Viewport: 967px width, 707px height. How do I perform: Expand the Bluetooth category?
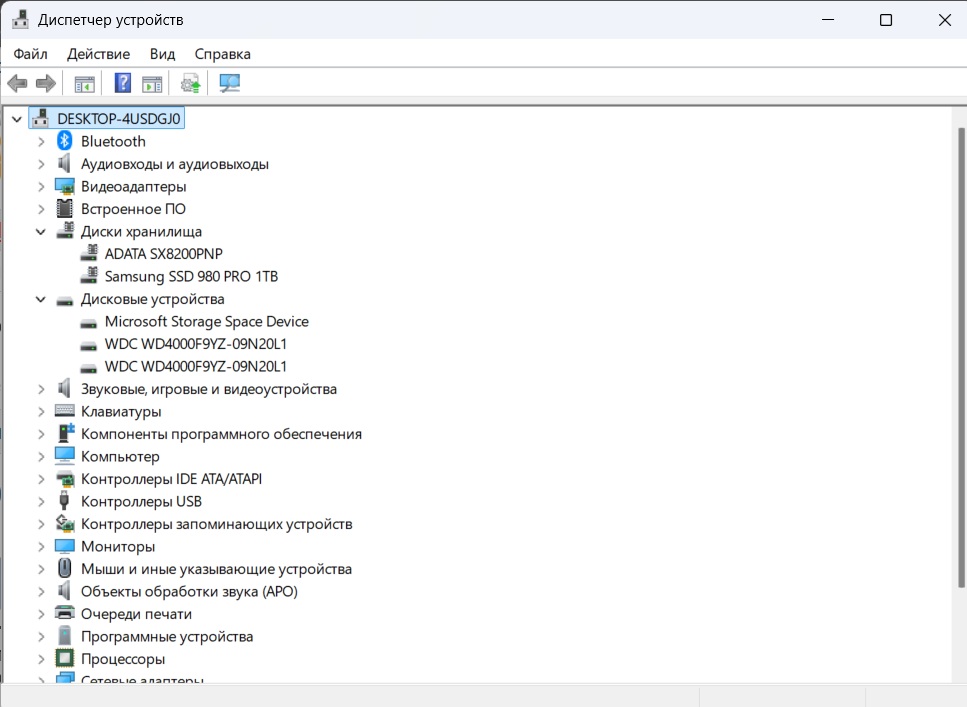click(41, 141)
